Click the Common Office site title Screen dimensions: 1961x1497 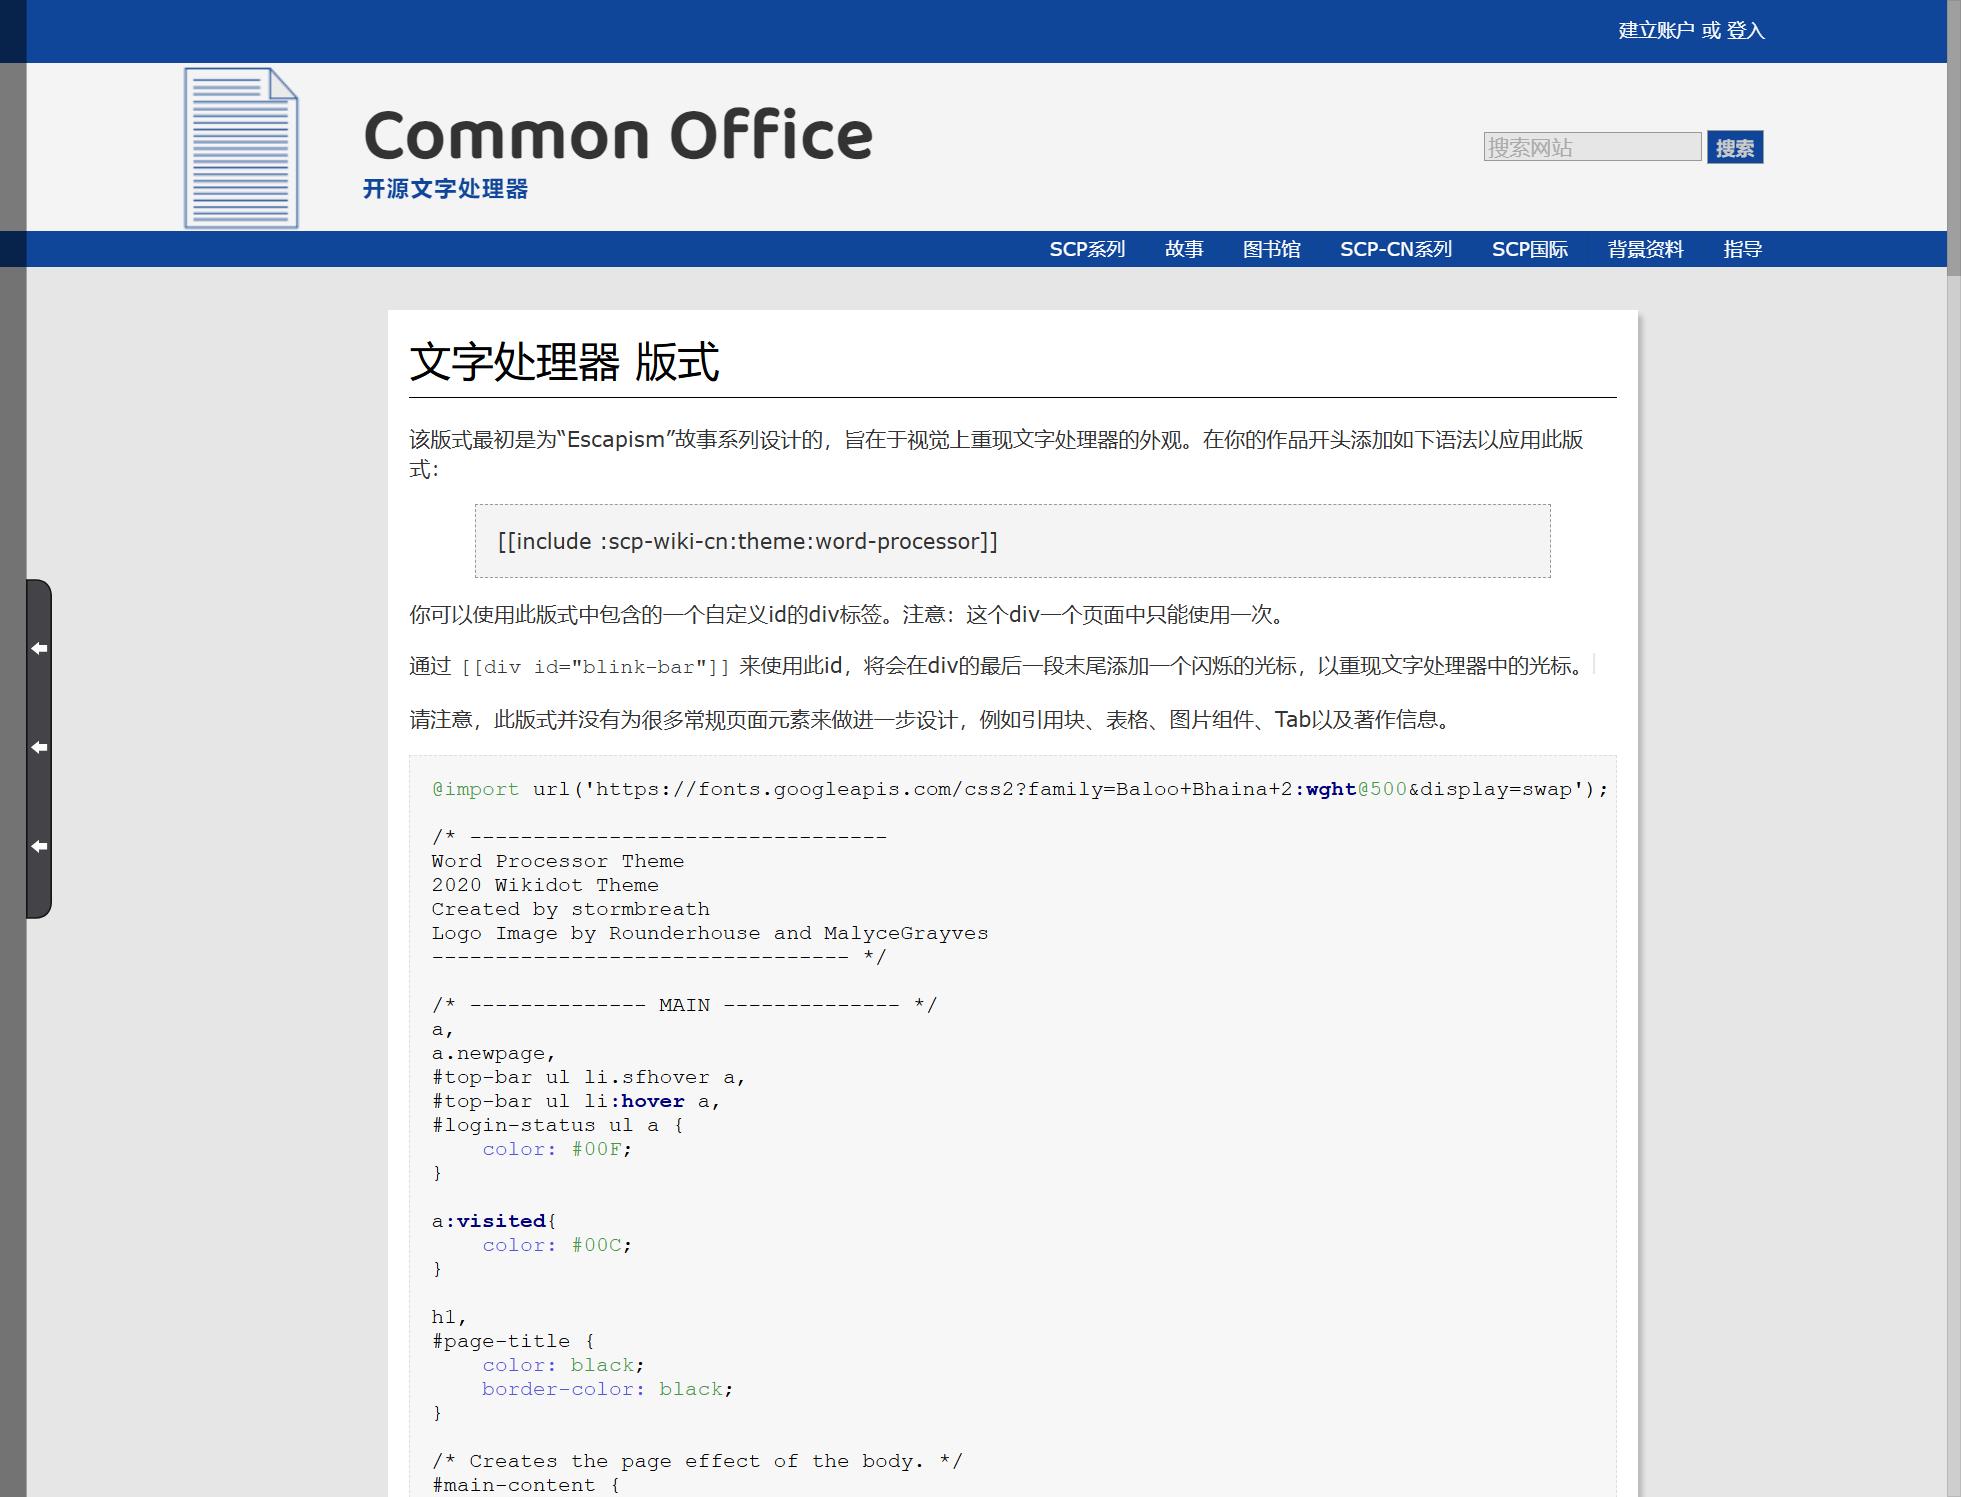point(619,133)
